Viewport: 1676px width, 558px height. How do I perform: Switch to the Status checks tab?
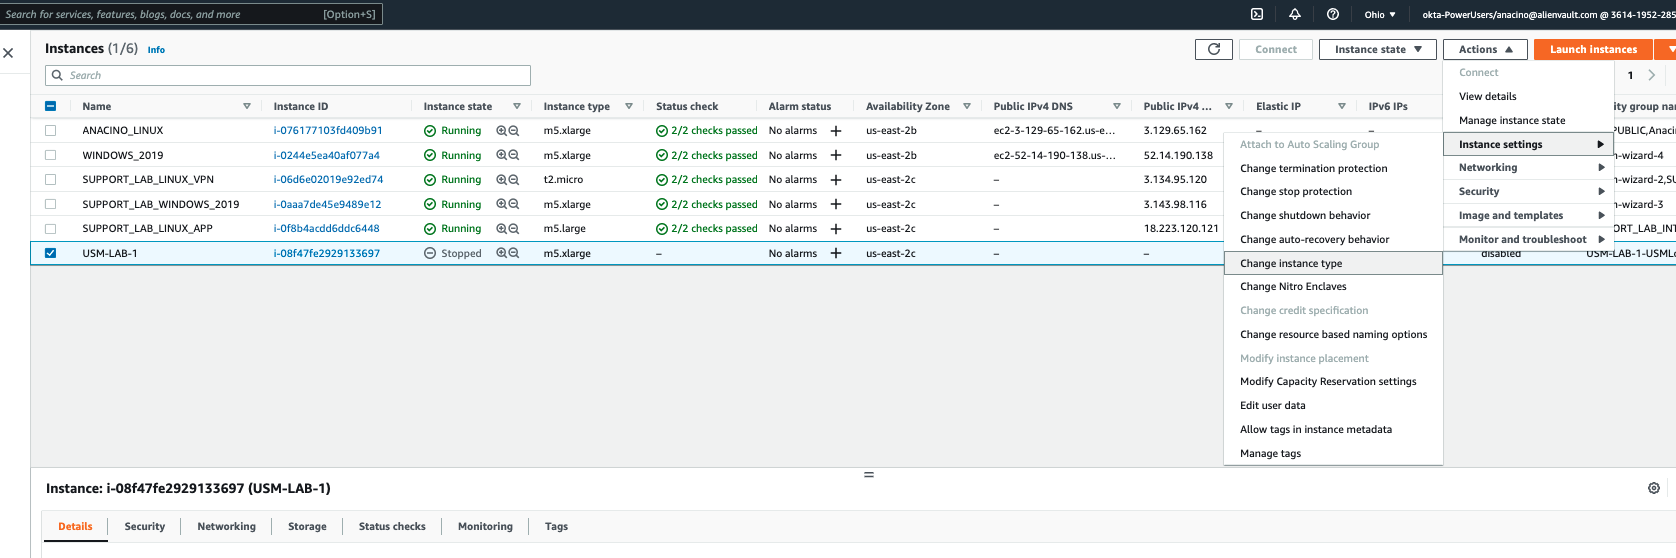click(392, 526)
